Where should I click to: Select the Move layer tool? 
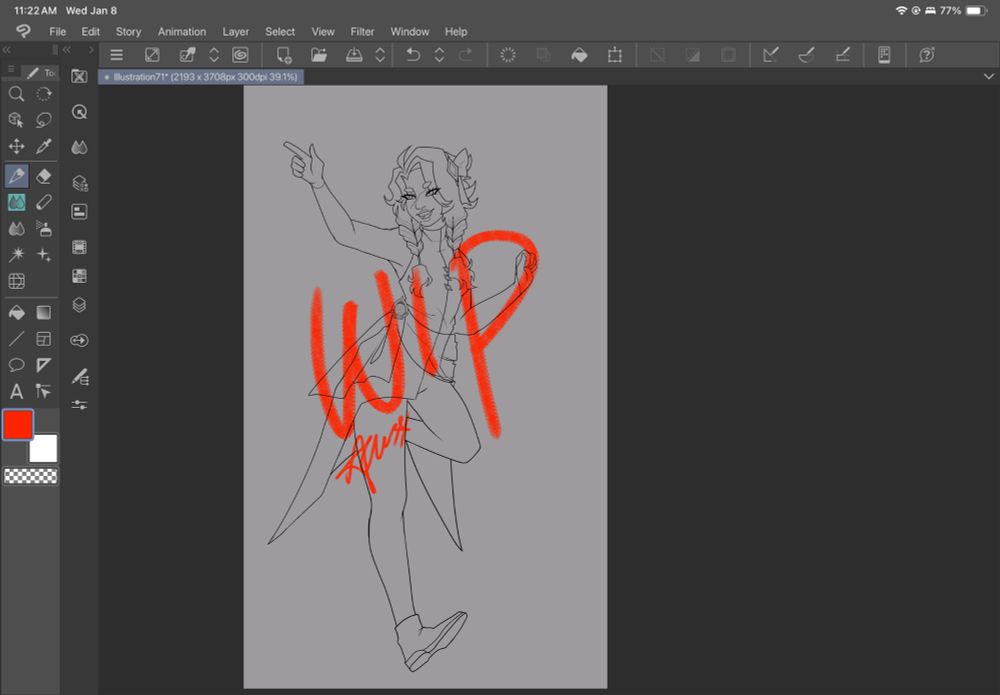pyautogui.click(x=17, y=147)
